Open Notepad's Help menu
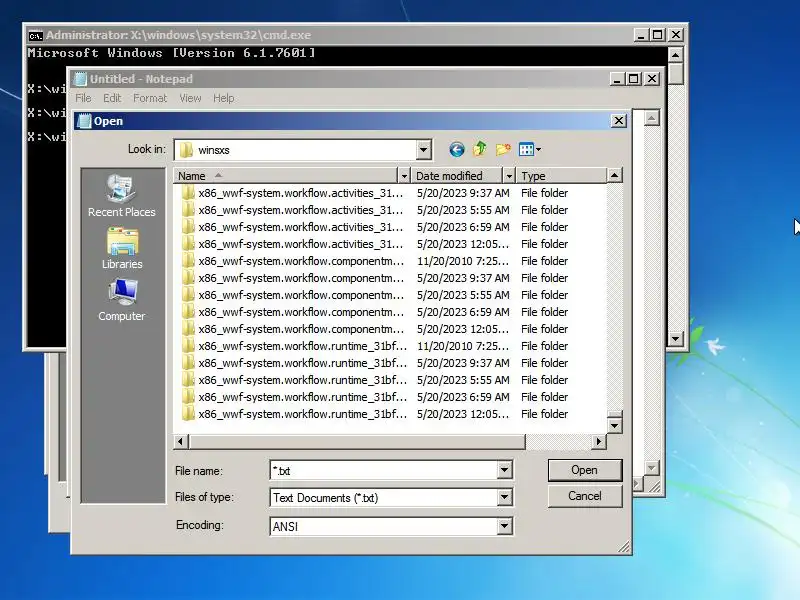The width and height of the screenshot is (800, 600). tap(223, 98)
